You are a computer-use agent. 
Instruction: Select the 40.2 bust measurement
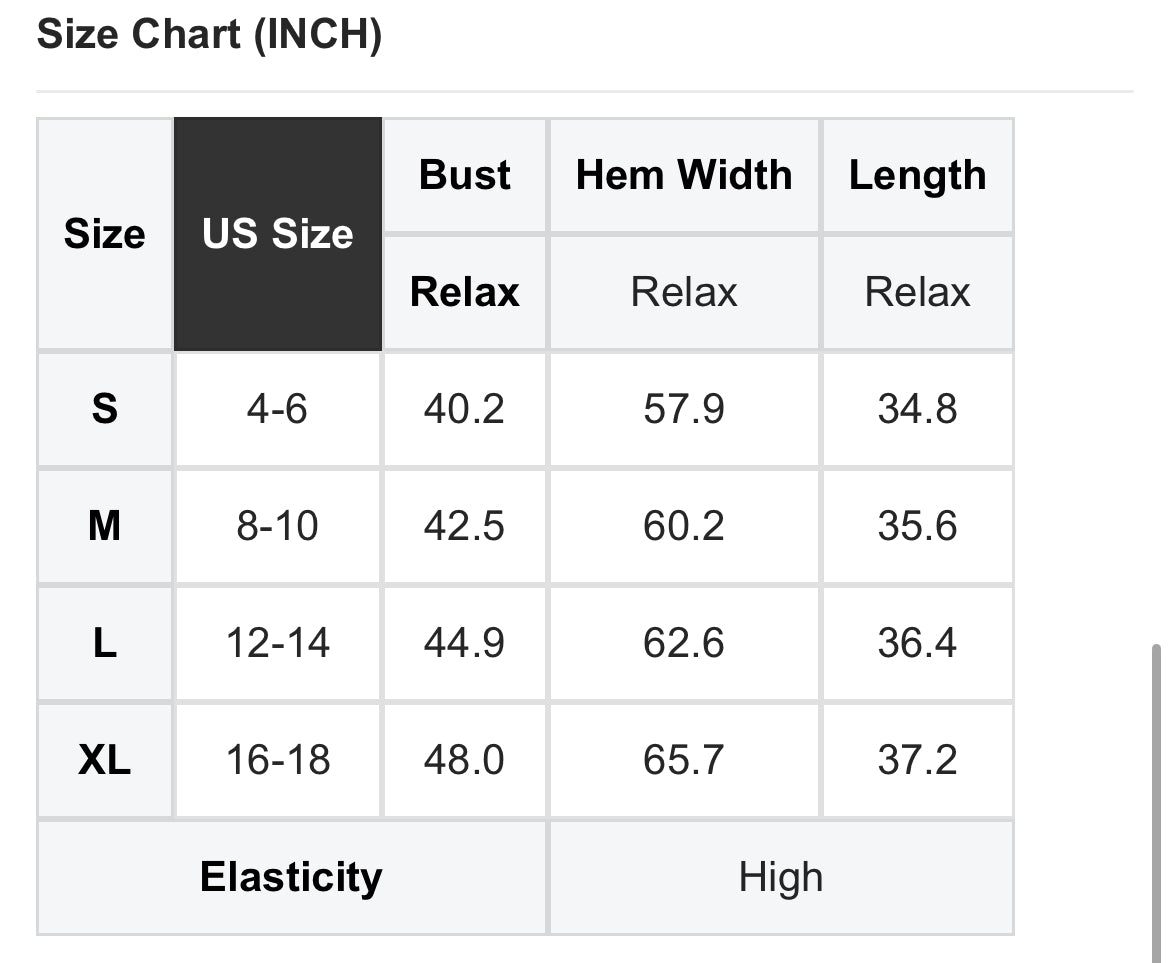point(464,409)
